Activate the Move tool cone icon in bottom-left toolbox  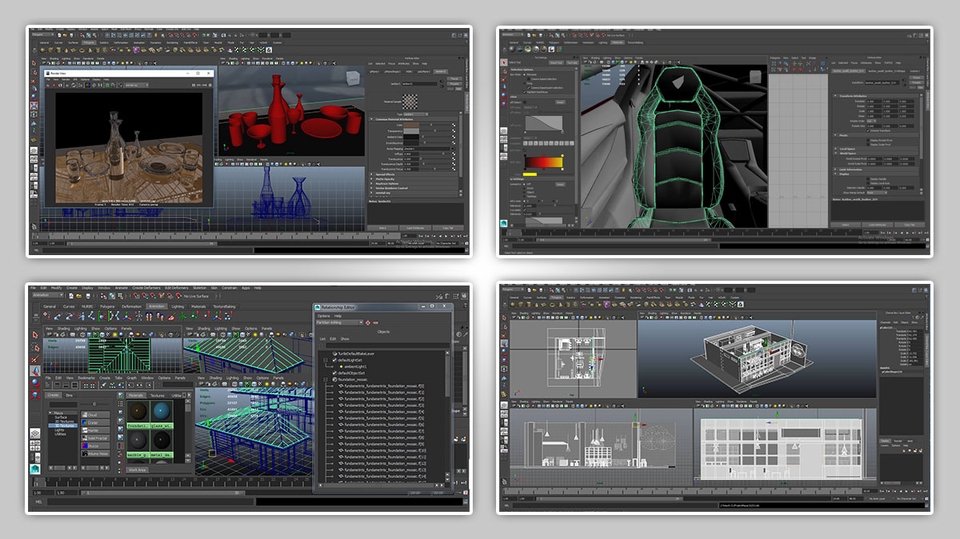click(35, 371)
